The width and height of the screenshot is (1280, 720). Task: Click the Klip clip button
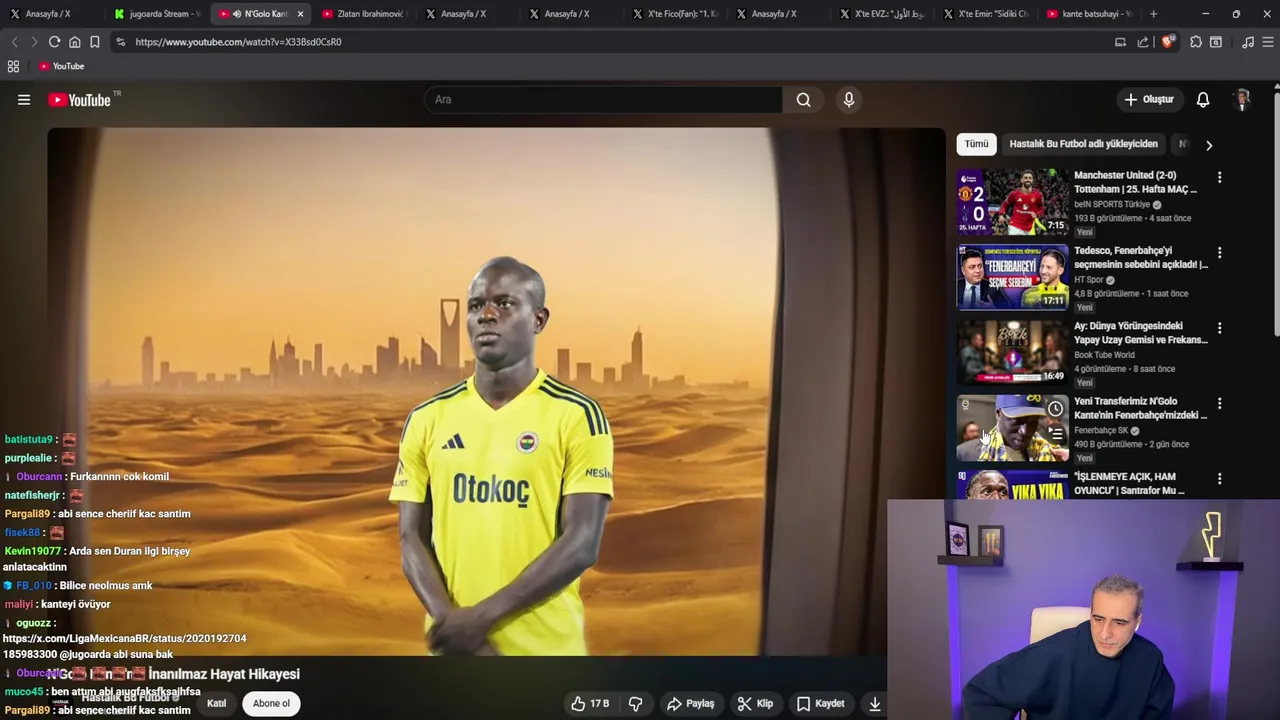click(x=755, y=704)
